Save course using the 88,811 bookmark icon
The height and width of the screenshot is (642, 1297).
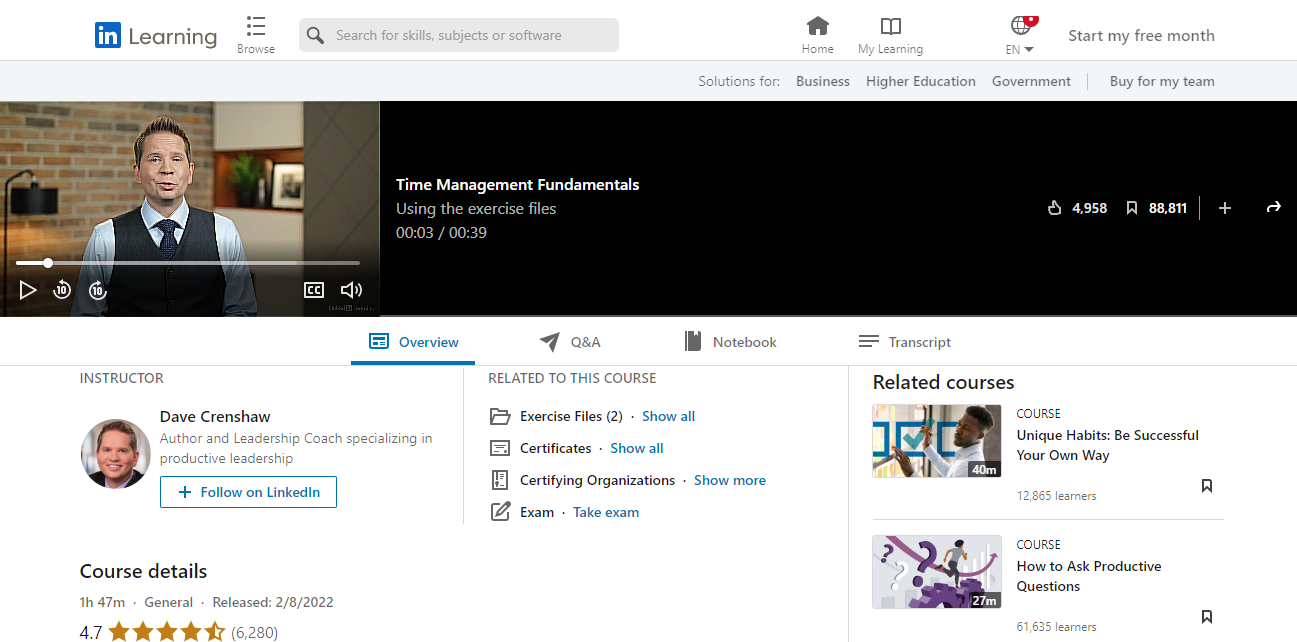coord(1132,208)
